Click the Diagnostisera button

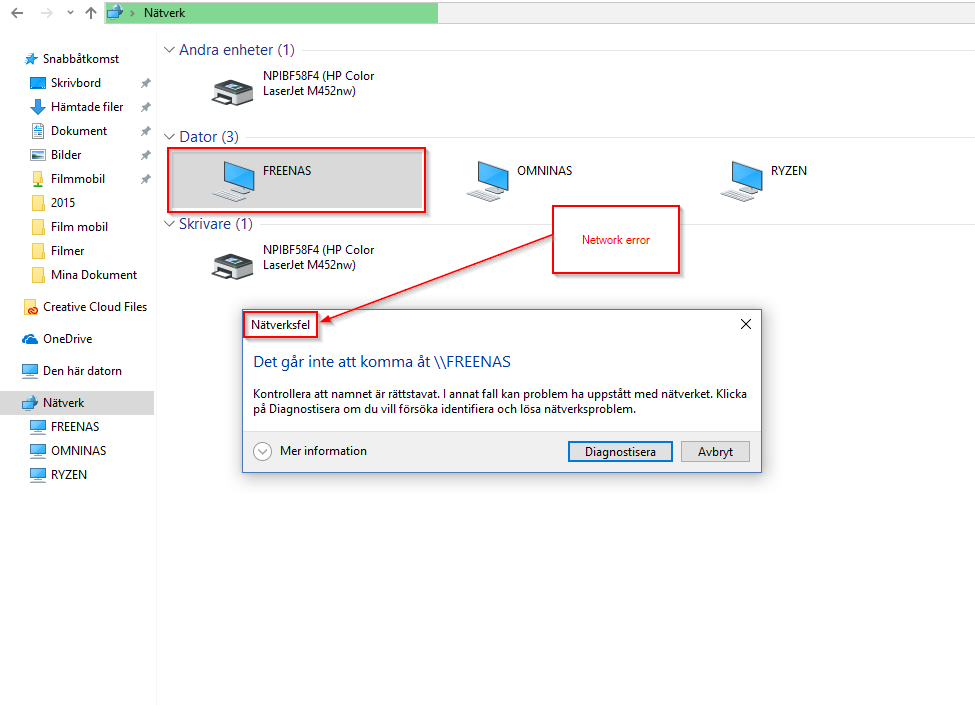(x=620, y=452)
